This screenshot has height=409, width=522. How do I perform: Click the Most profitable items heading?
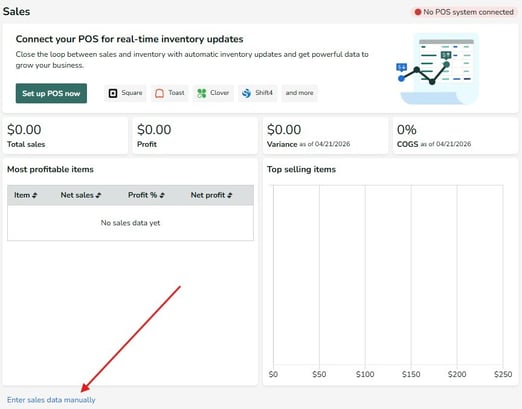tap(50, 169)
